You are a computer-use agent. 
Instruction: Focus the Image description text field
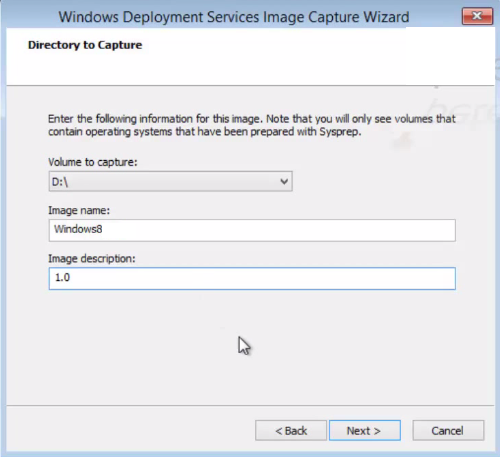click(252, 278)
